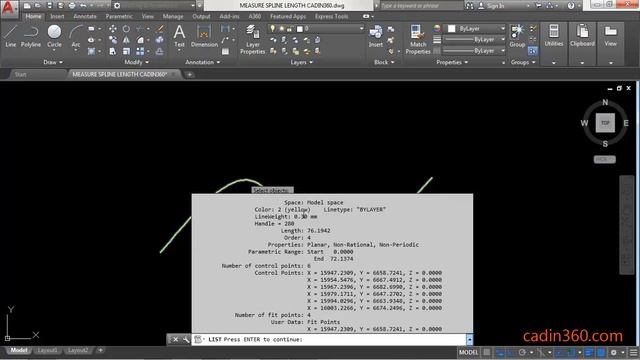Switch to the Start file tab

20,74
